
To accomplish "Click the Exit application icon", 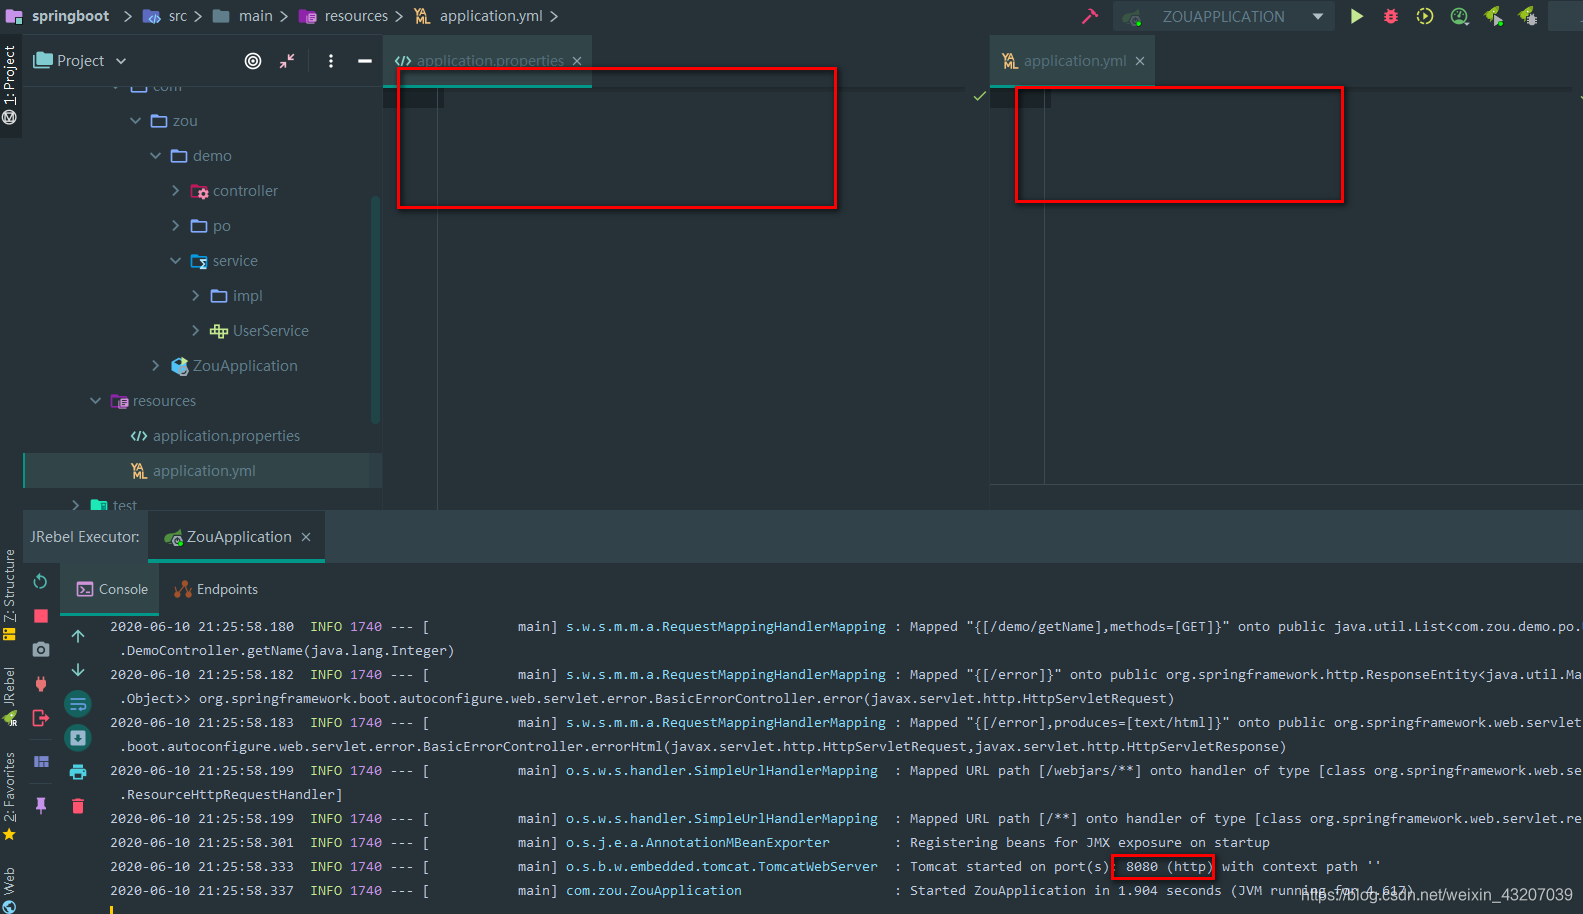I will point(41,718).
